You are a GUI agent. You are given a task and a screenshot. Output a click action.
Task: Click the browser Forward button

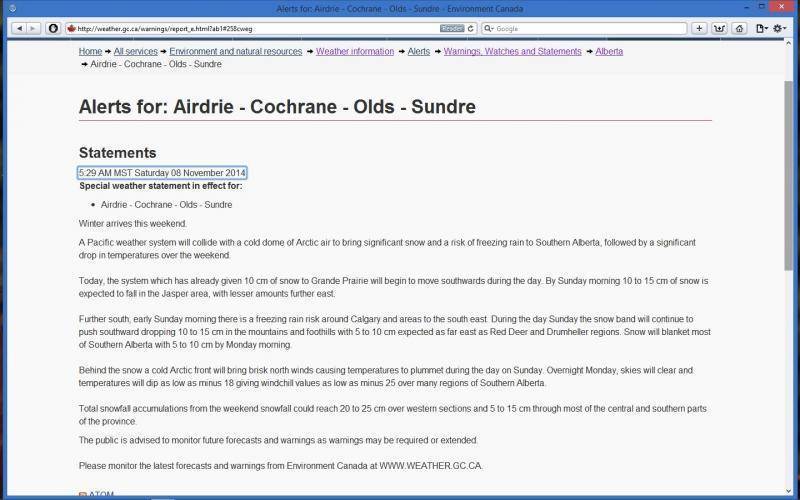coord(33,28)
